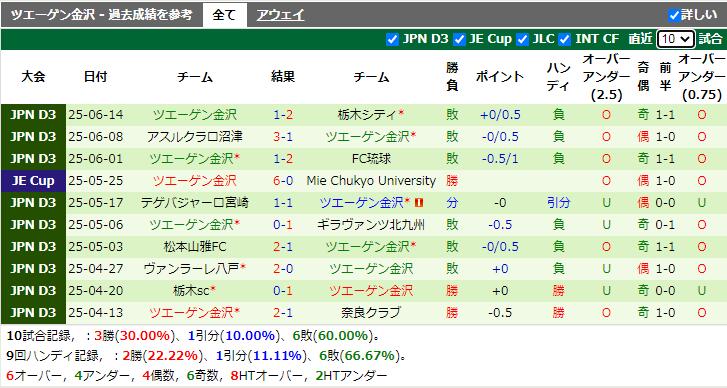Click JPN D3 badge for the 25-06-14 match
Image resolution: width=727 pixels, height=388 pixels.
point(33,115)
